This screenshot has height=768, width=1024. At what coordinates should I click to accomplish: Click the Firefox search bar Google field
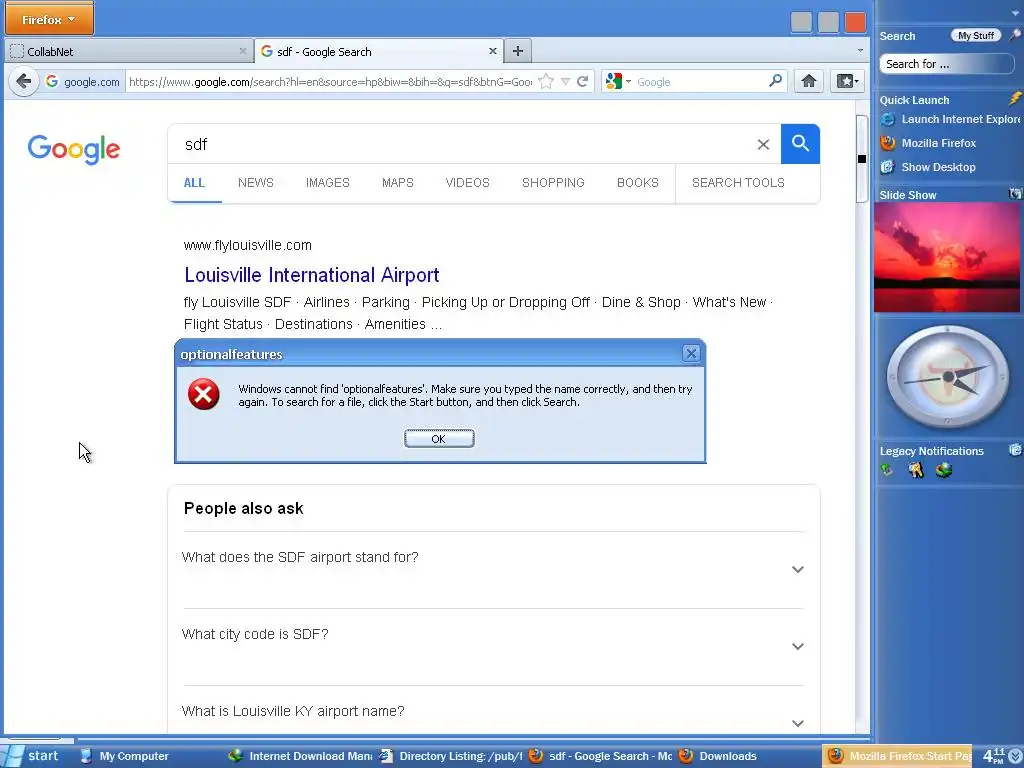coord(700,82)
